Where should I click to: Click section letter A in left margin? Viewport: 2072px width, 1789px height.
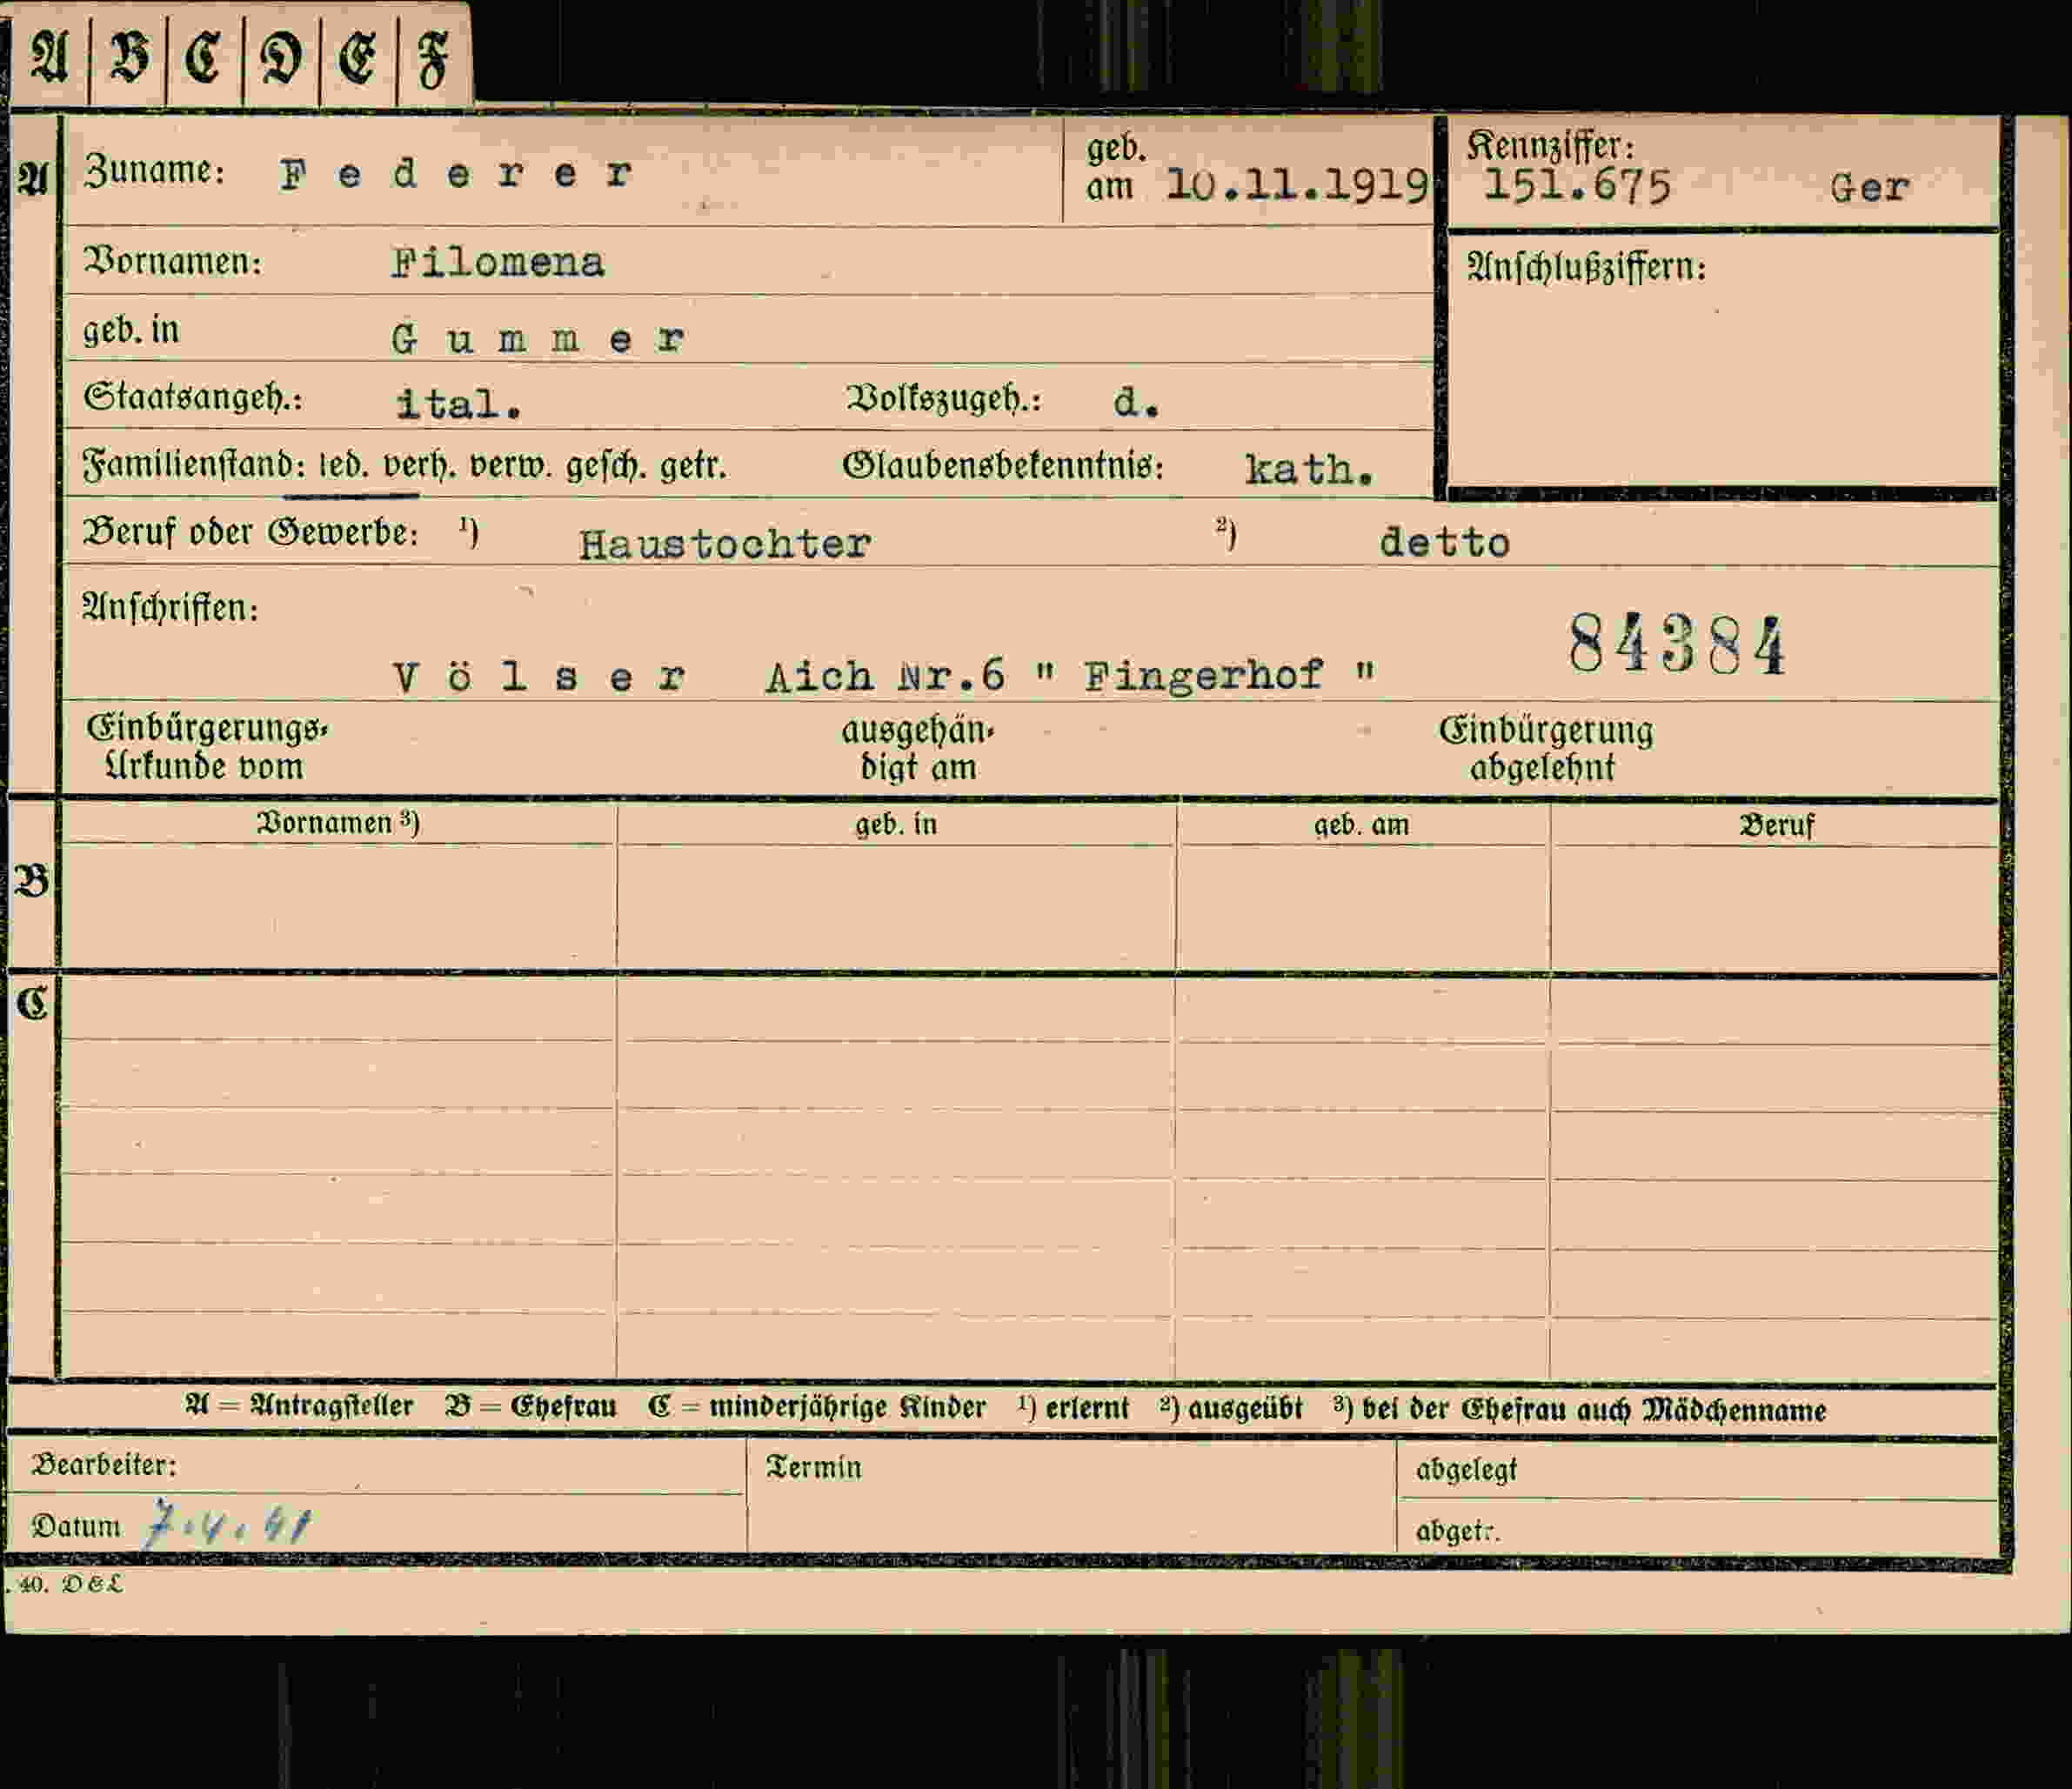tap(33, 178)
